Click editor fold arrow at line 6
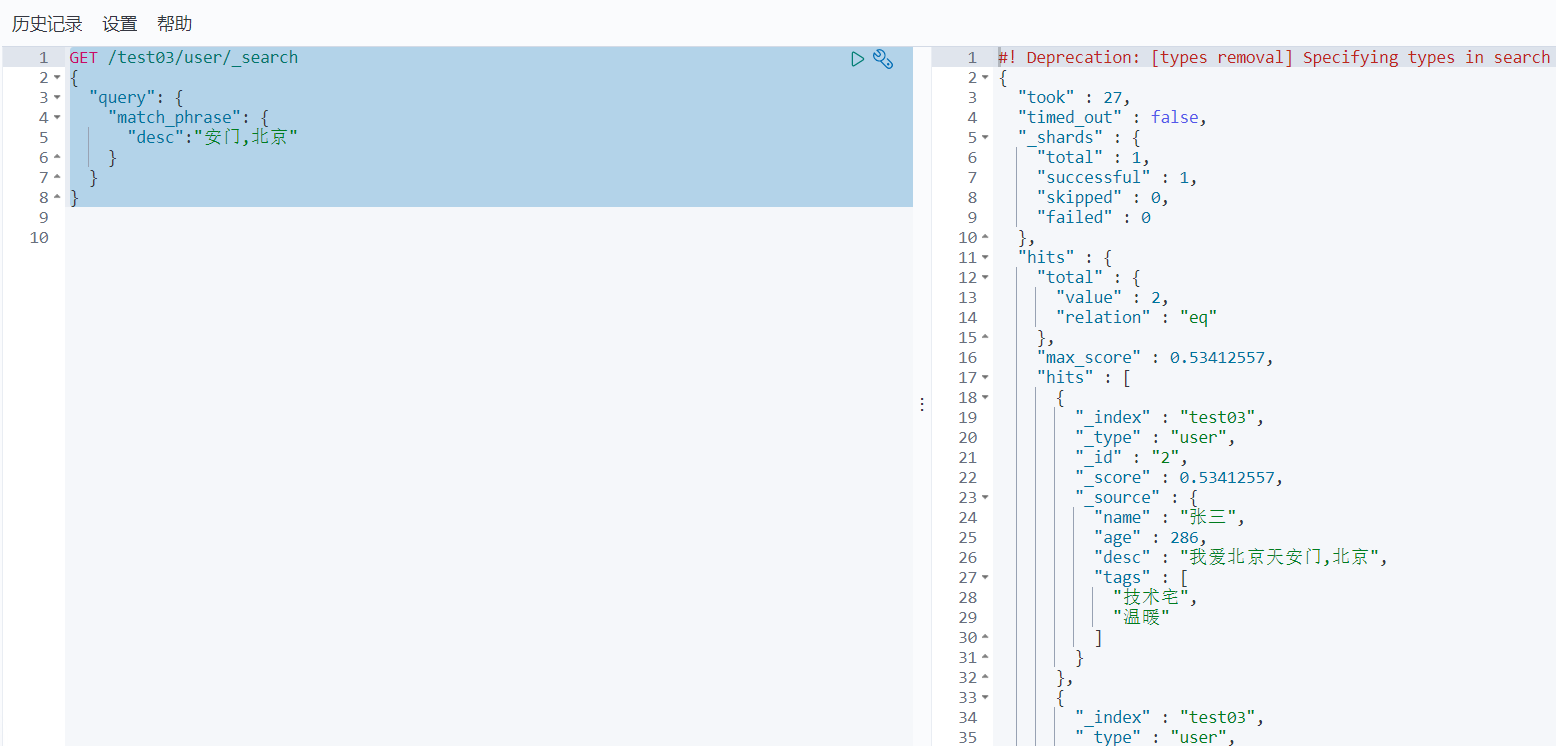 click(x=58, y=158)
